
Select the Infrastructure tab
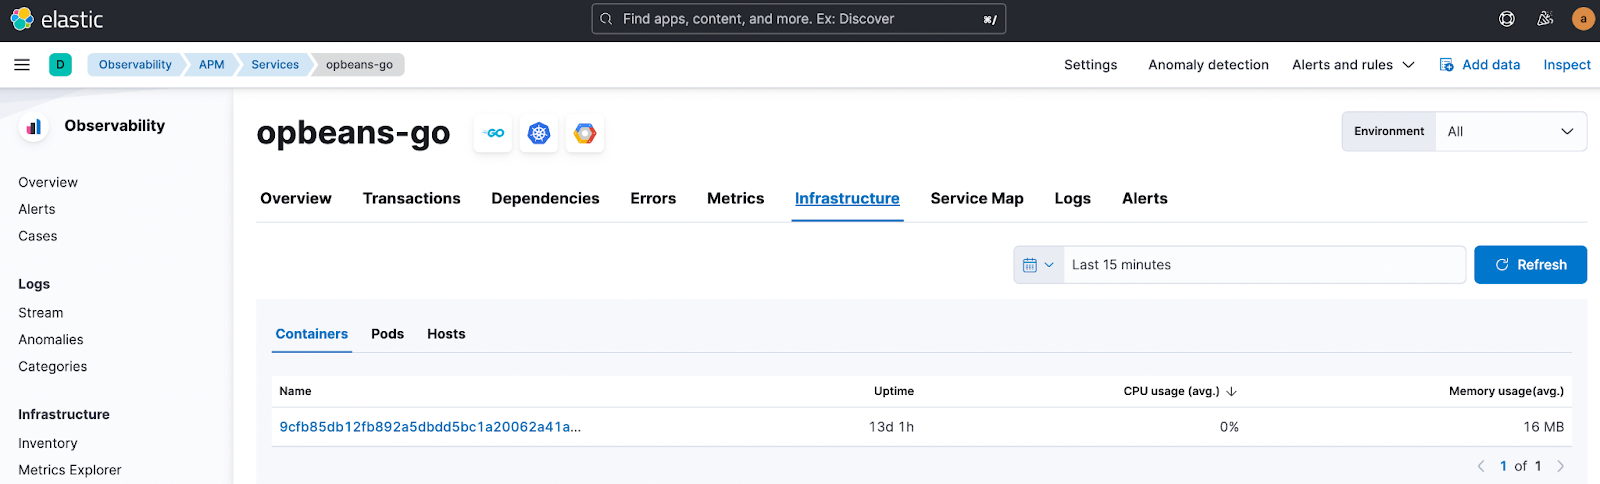point(847,199)
